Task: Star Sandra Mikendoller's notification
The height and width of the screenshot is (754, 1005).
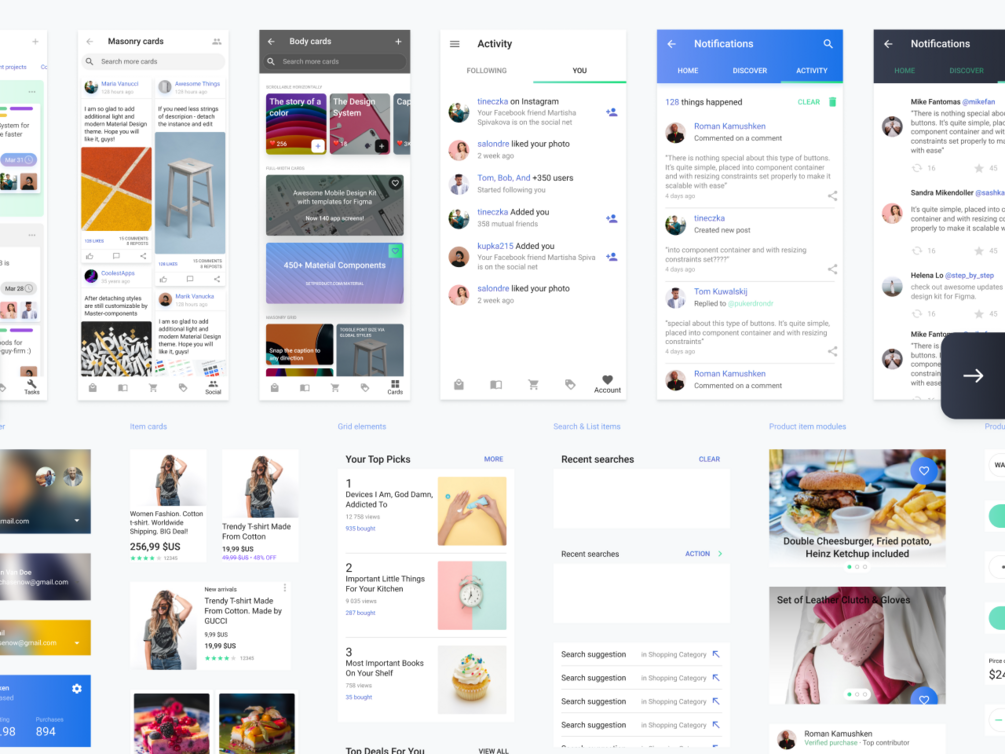Action: (x=979, y=251)
